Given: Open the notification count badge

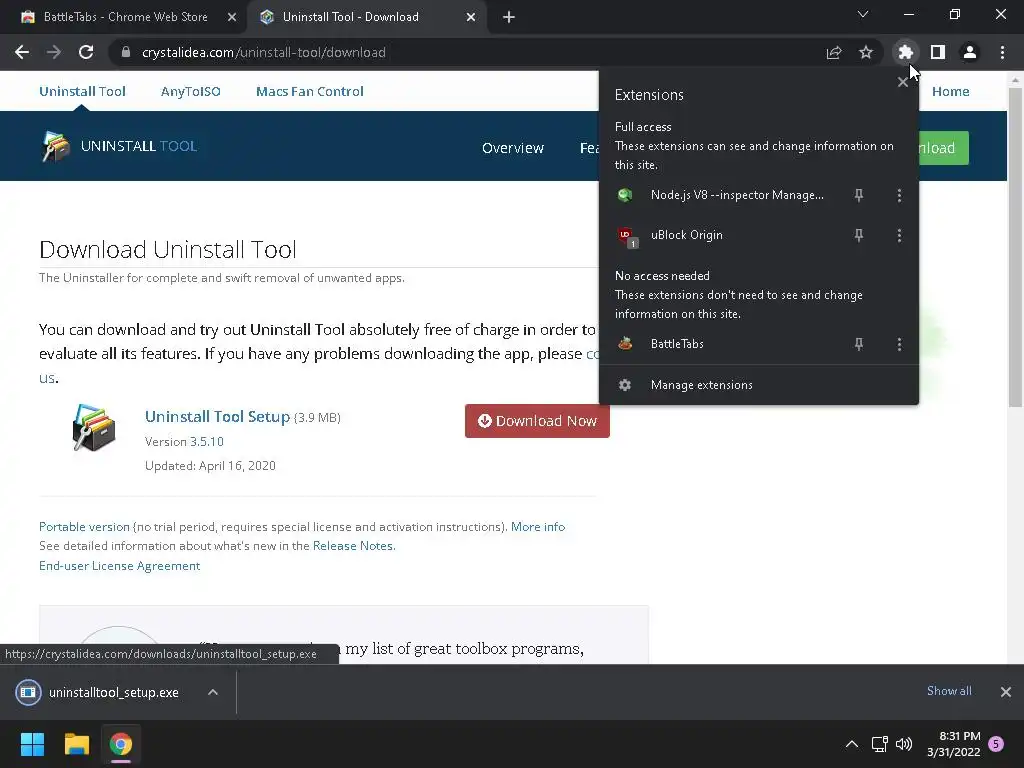Looking at the screenshot, I should point(996,744).
